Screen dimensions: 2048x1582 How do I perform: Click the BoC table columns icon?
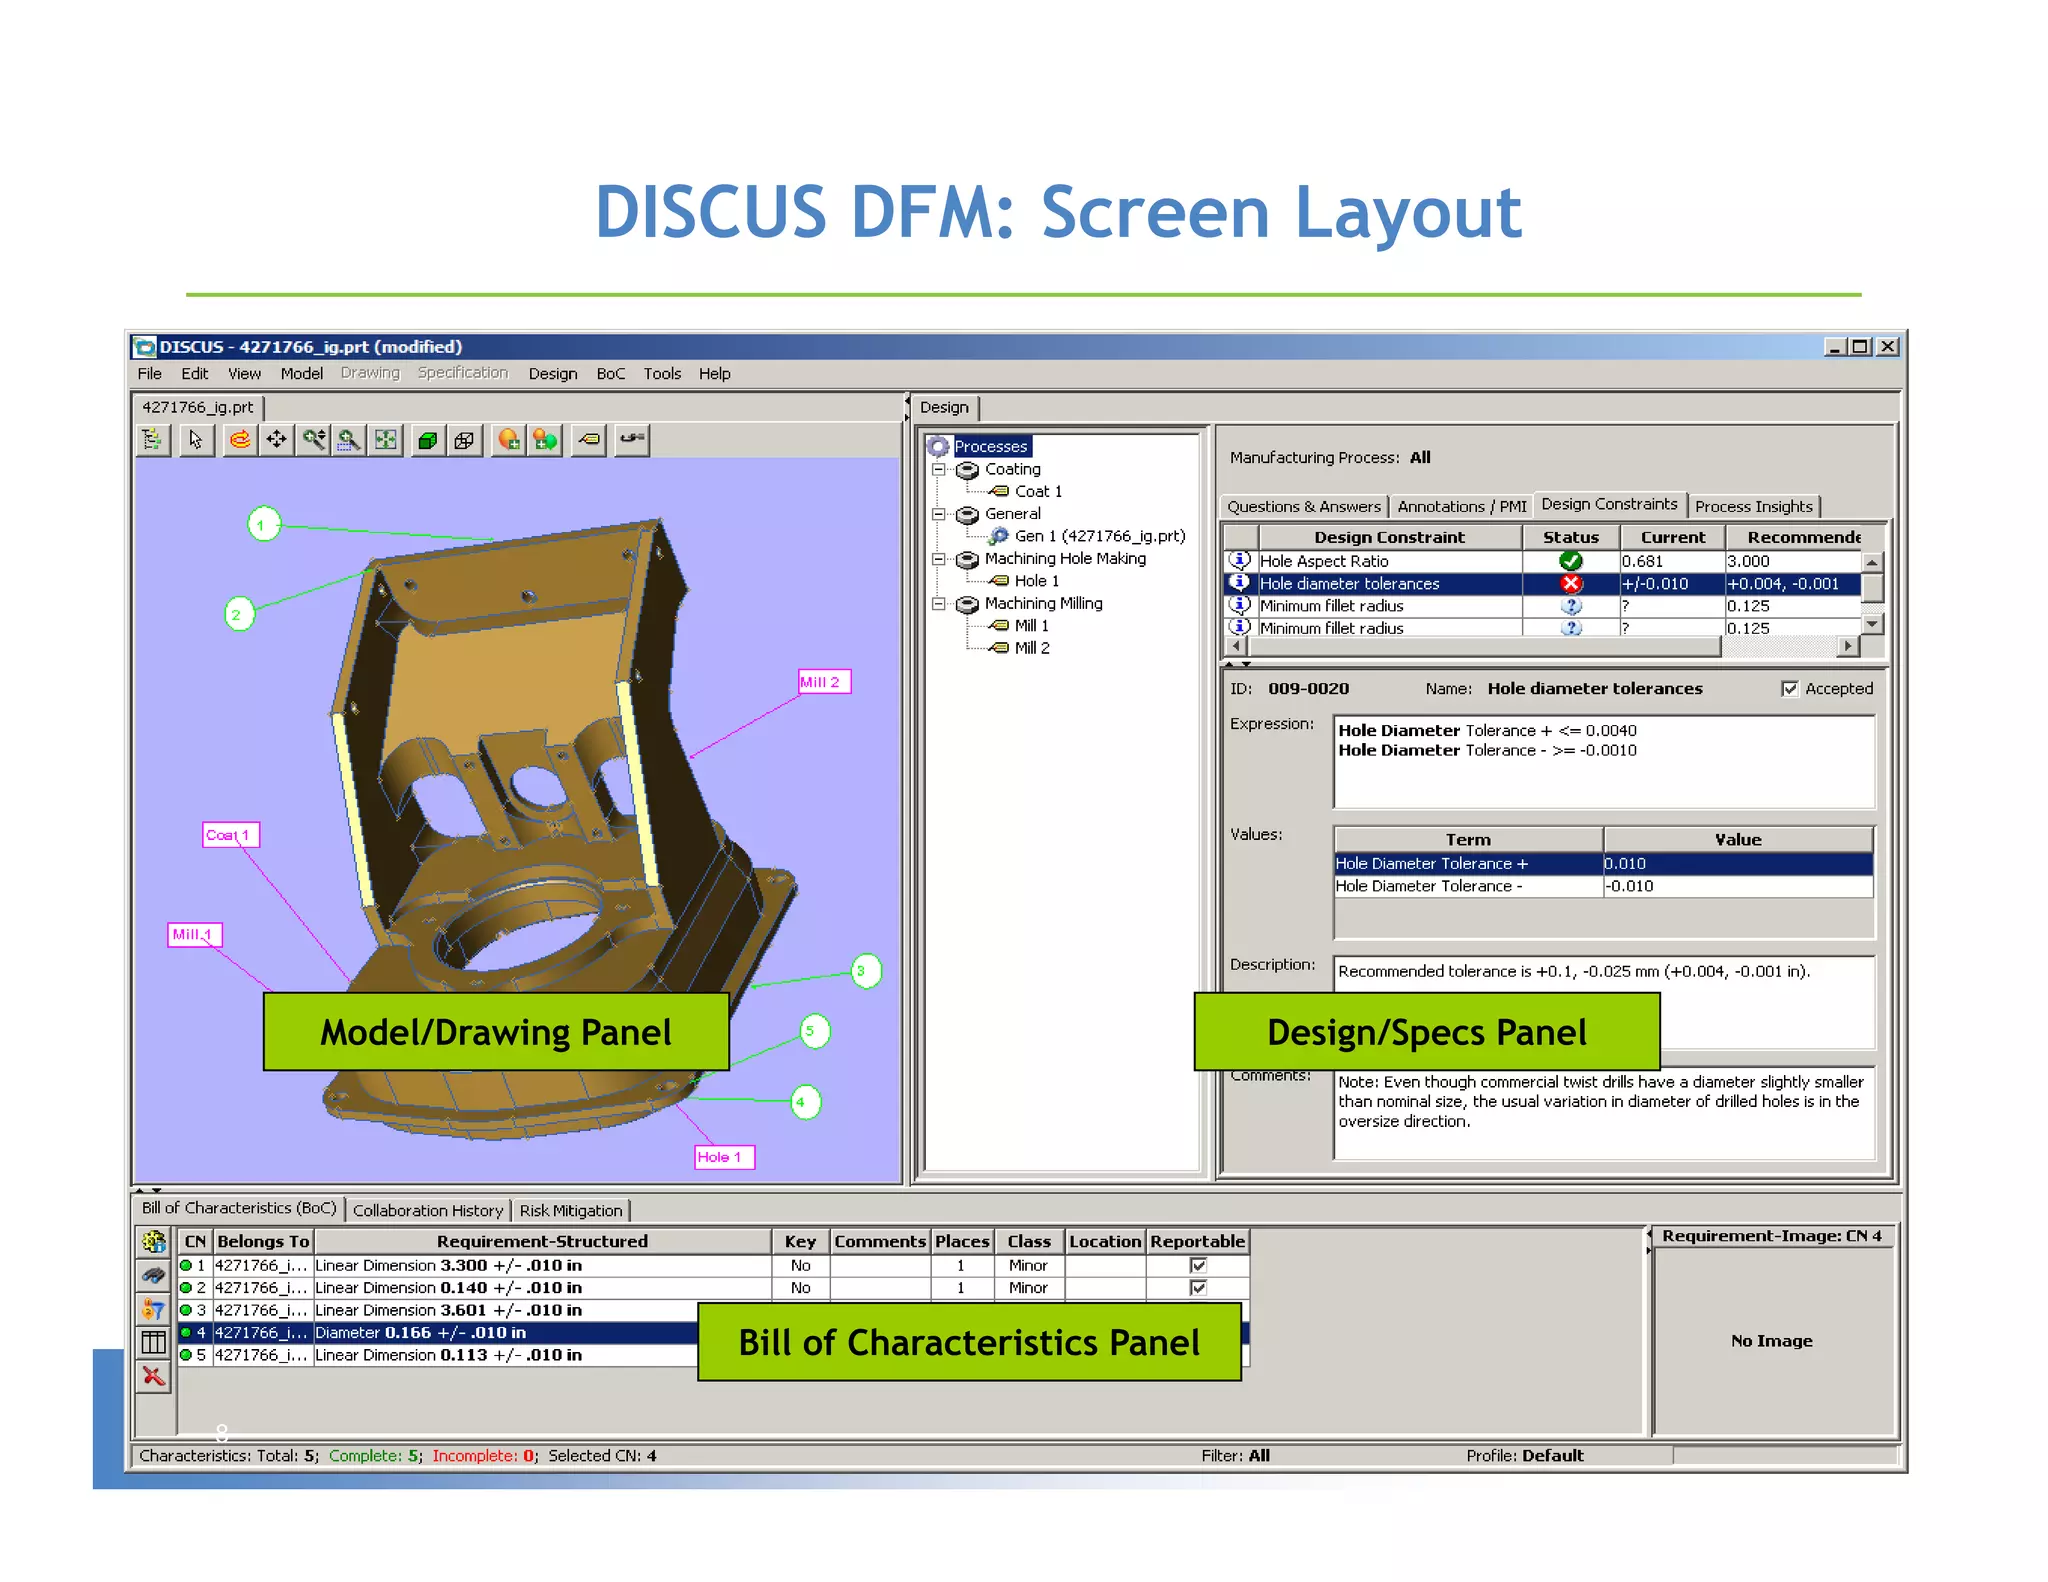(x=154, y=1342)
